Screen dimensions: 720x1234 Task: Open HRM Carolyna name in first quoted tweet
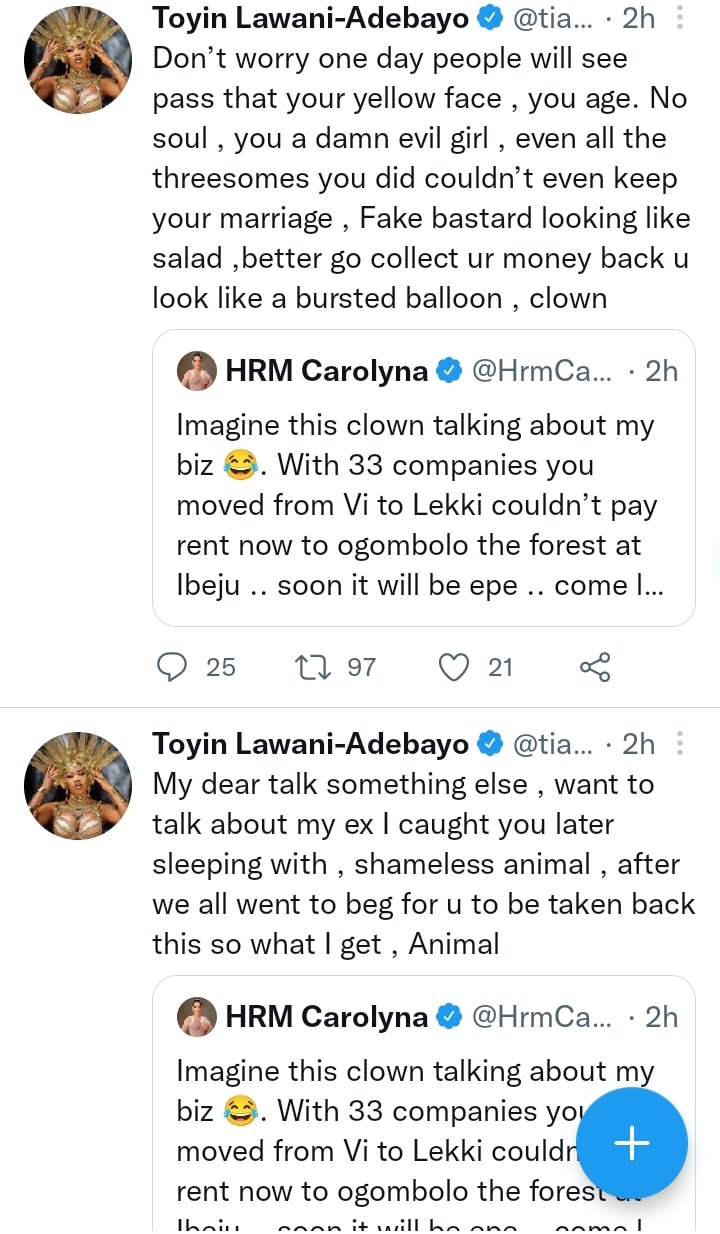(326, 372)
